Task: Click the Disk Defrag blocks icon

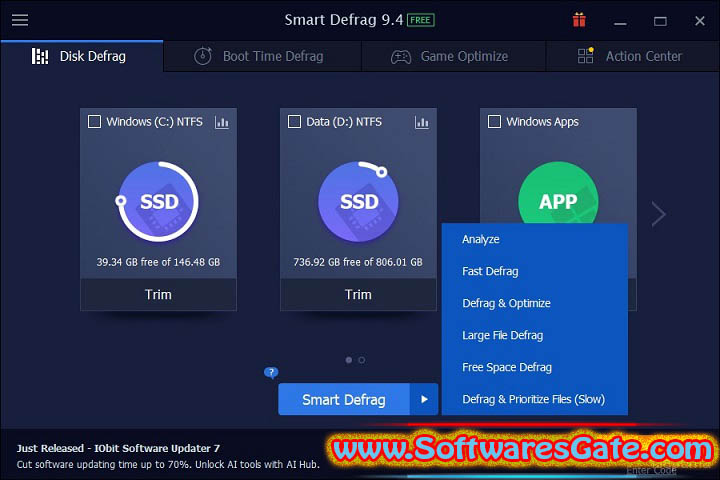Action: coord(40,56)
